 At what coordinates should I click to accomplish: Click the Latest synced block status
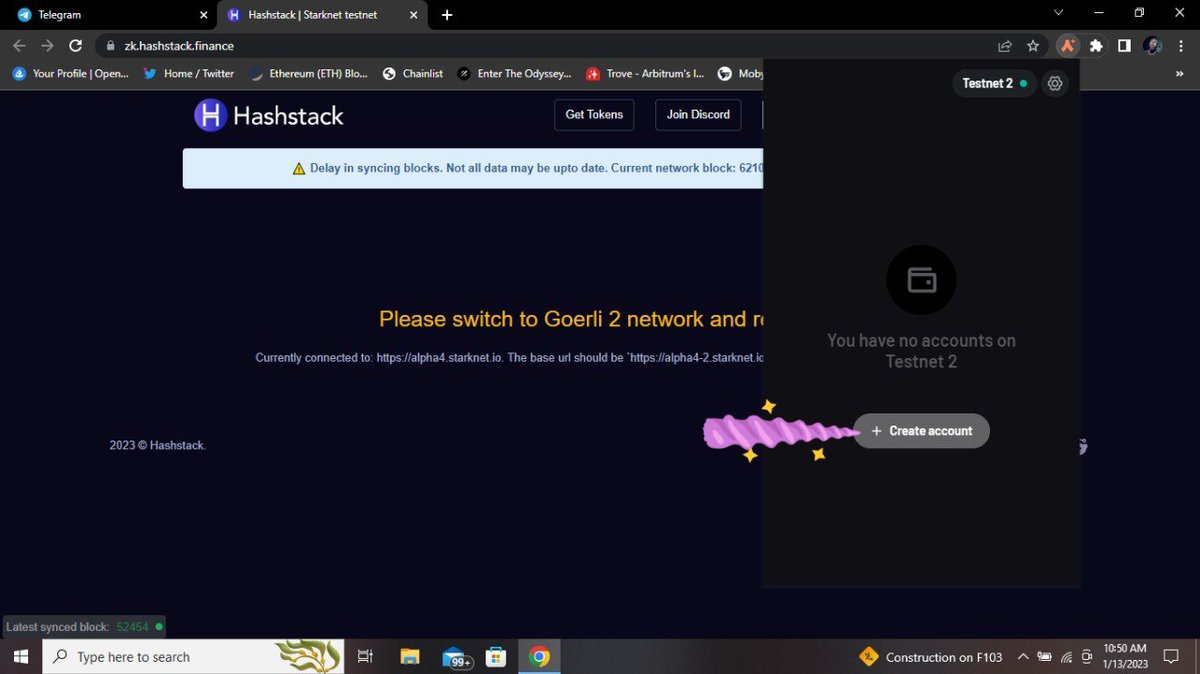point(84,627)
